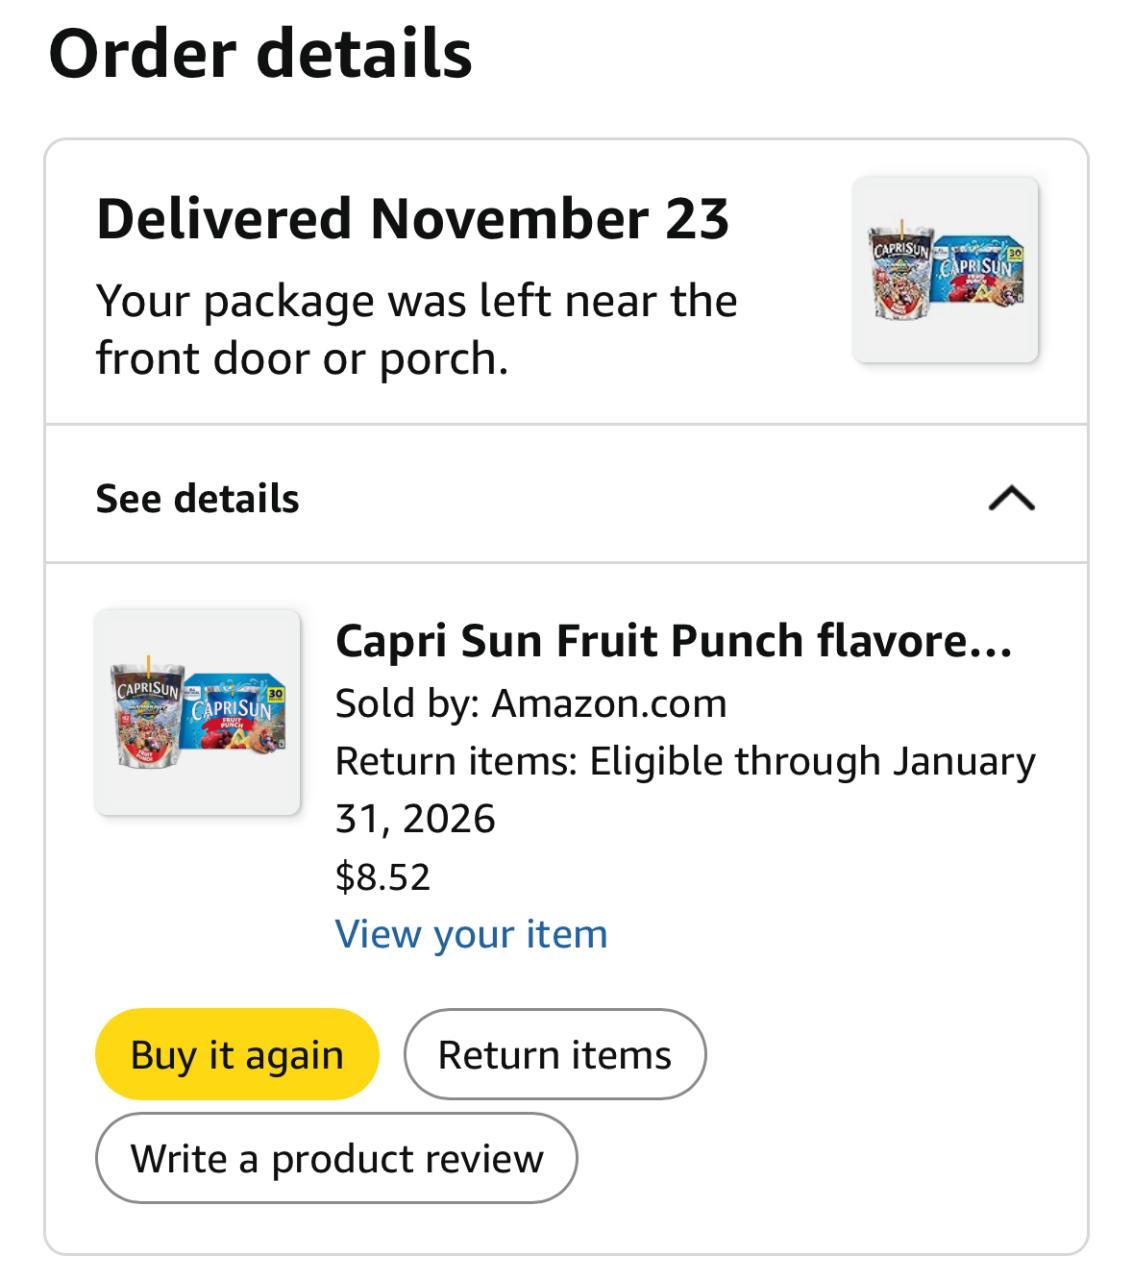Tap the Return items button

555,1055
